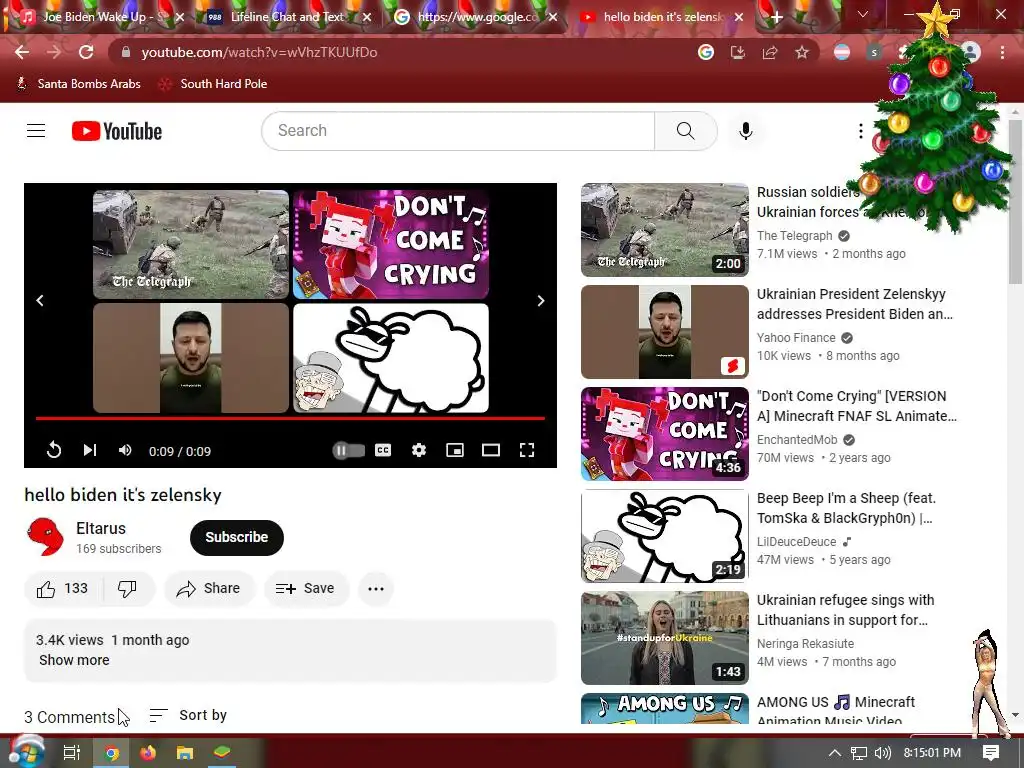This screenshot has height=768, width=1024.
Task: Open the YouTube hamburger guide menu
Action: (36, 131)
